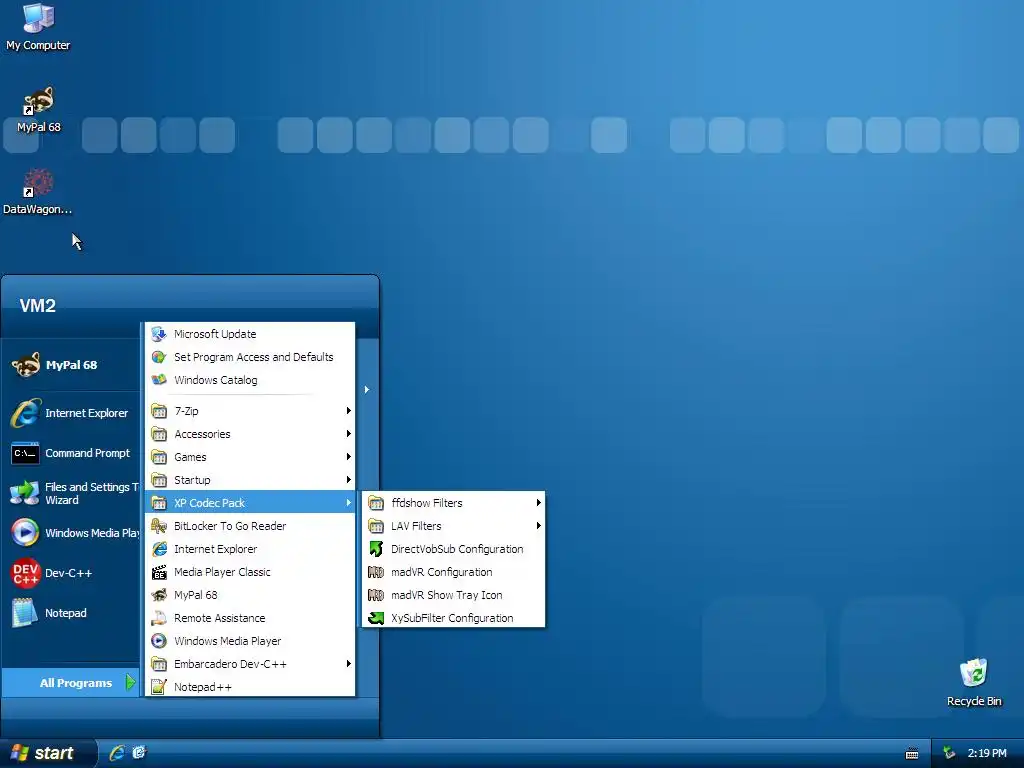This screenshot has width=1024, height=768.
Task: Click the DirectVobSub Configuration green icon
Action: click(x=376, y=549)
